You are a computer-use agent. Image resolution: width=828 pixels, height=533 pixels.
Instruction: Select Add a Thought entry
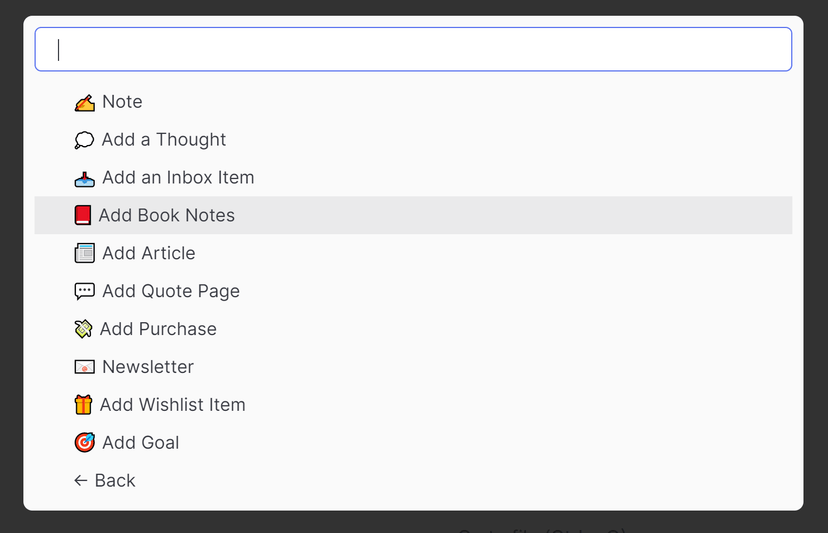[x=413, y=140]
